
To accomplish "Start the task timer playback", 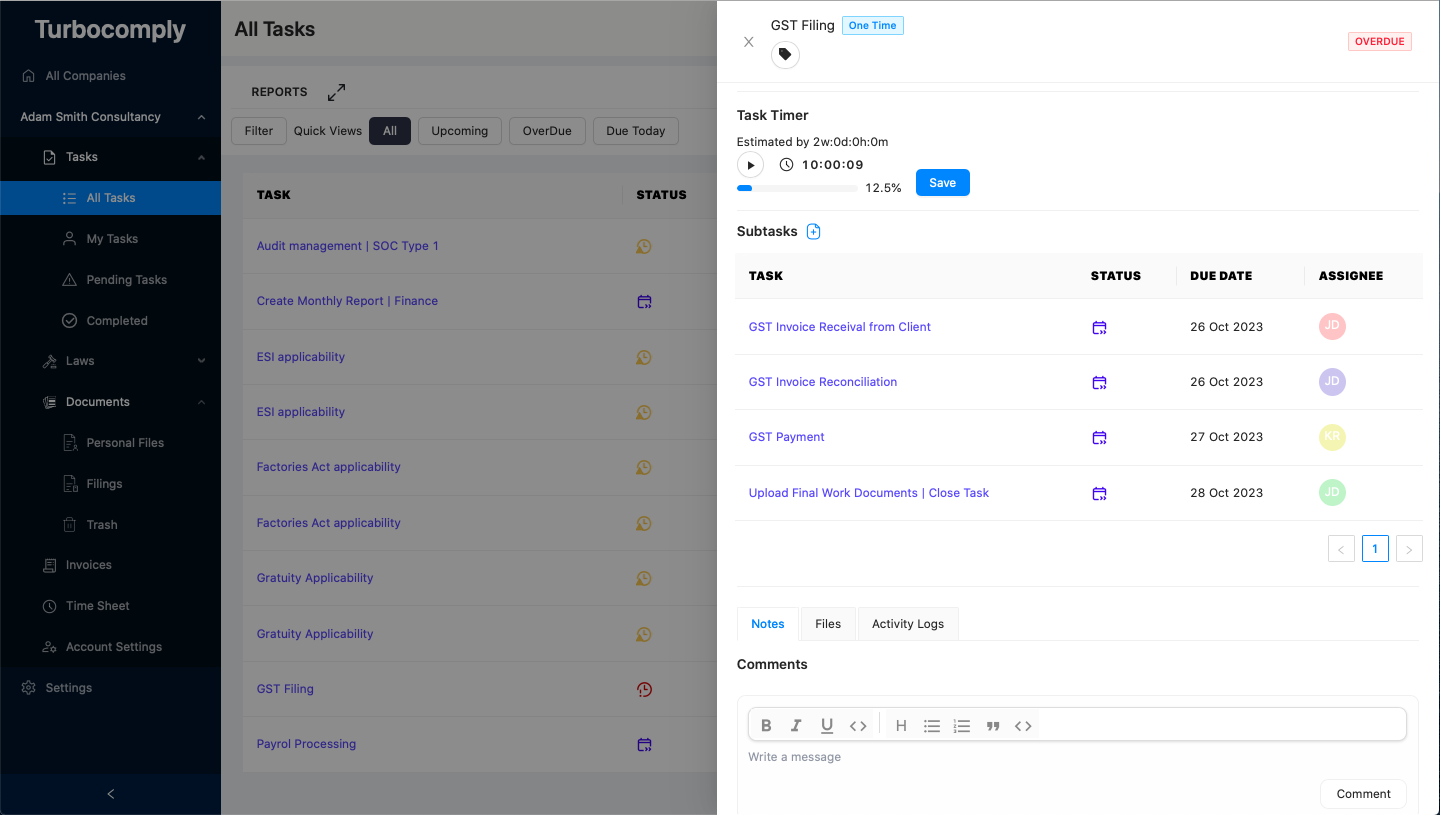I will click(750, 164).
